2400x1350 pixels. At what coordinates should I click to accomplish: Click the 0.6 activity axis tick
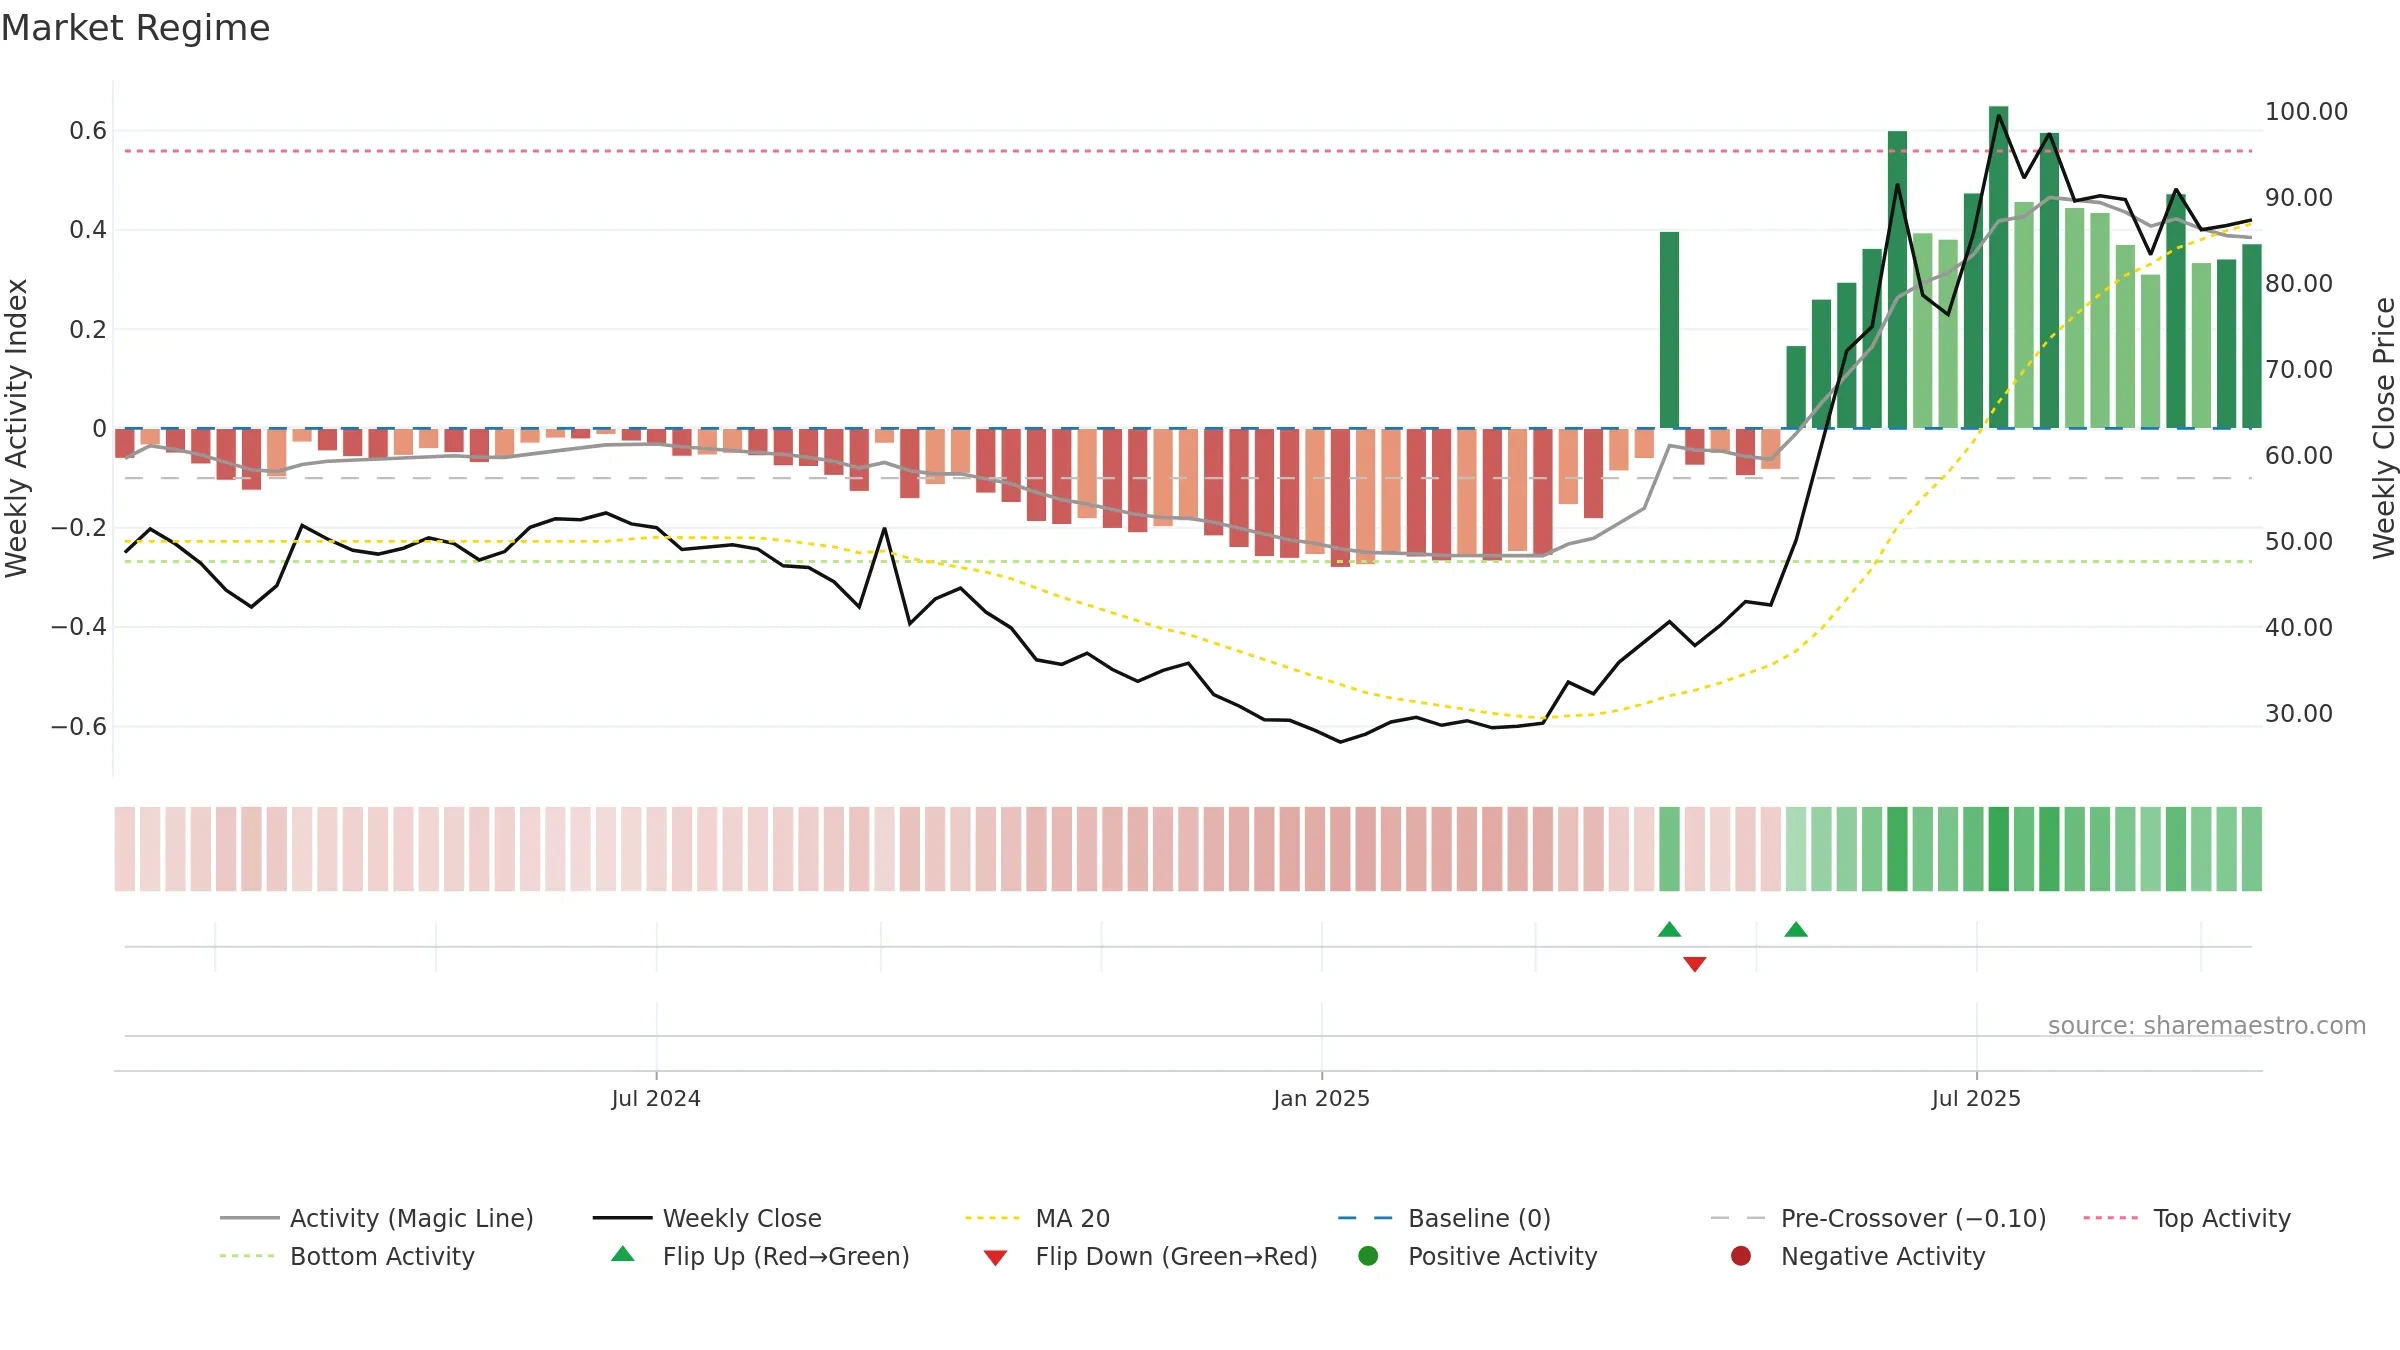[88, 131]
